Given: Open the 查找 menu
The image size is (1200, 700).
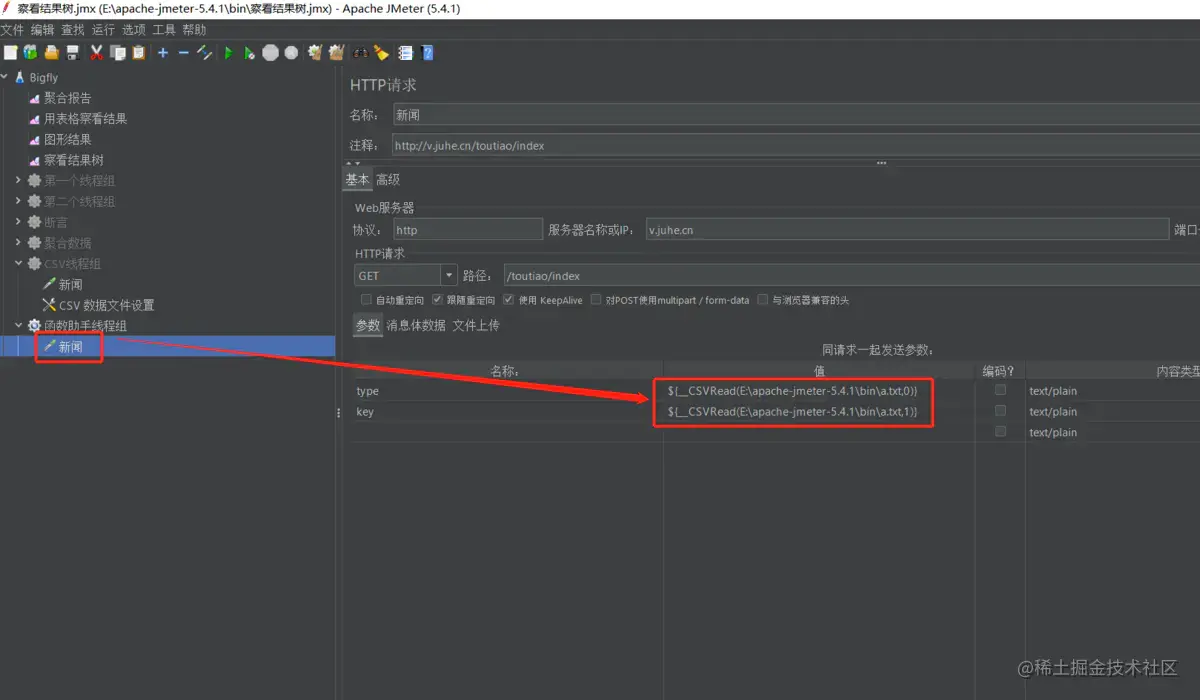Looking at the screenshot, I should pyautogui.click(x=73, y=30).
